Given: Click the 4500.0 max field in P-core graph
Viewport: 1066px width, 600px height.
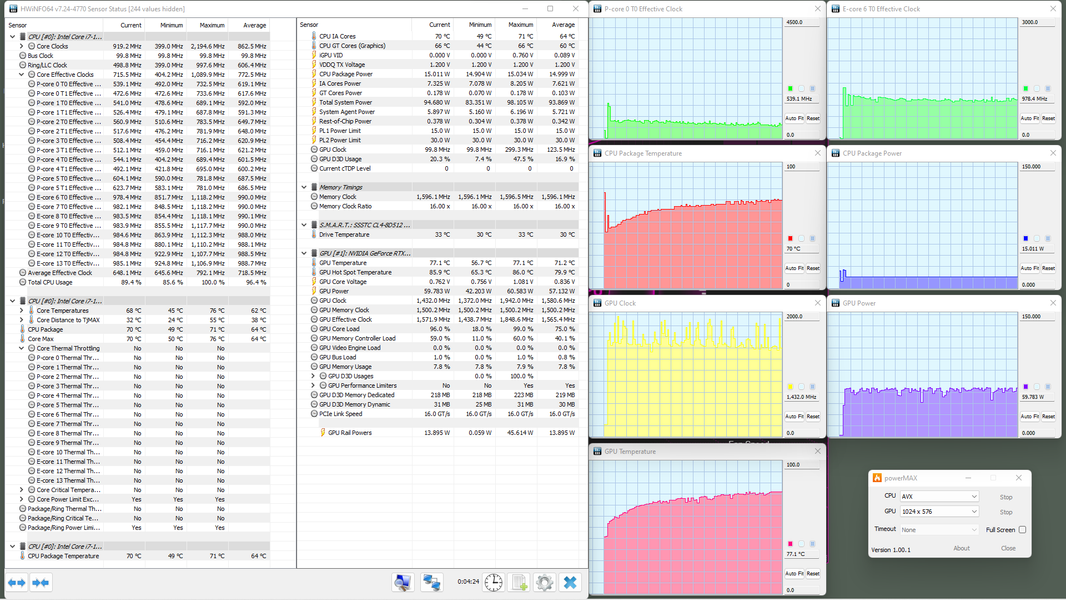Looking at the screenshot, I should coord(802,22).
